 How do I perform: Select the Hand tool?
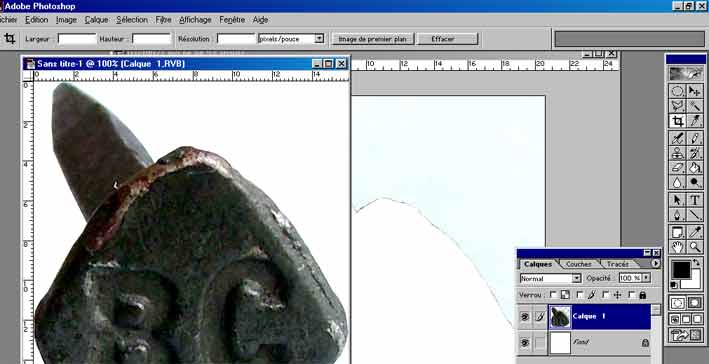tap(677, 247)
